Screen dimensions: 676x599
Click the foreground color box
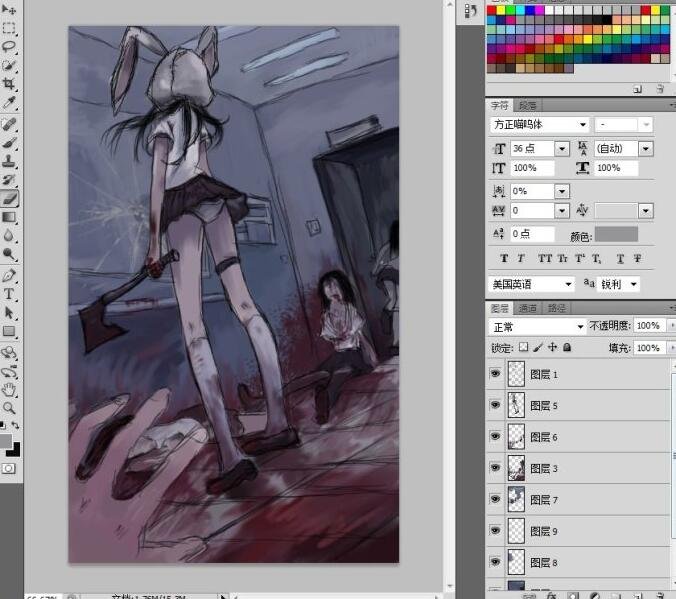pyautogui.click(x=5, y=441)
